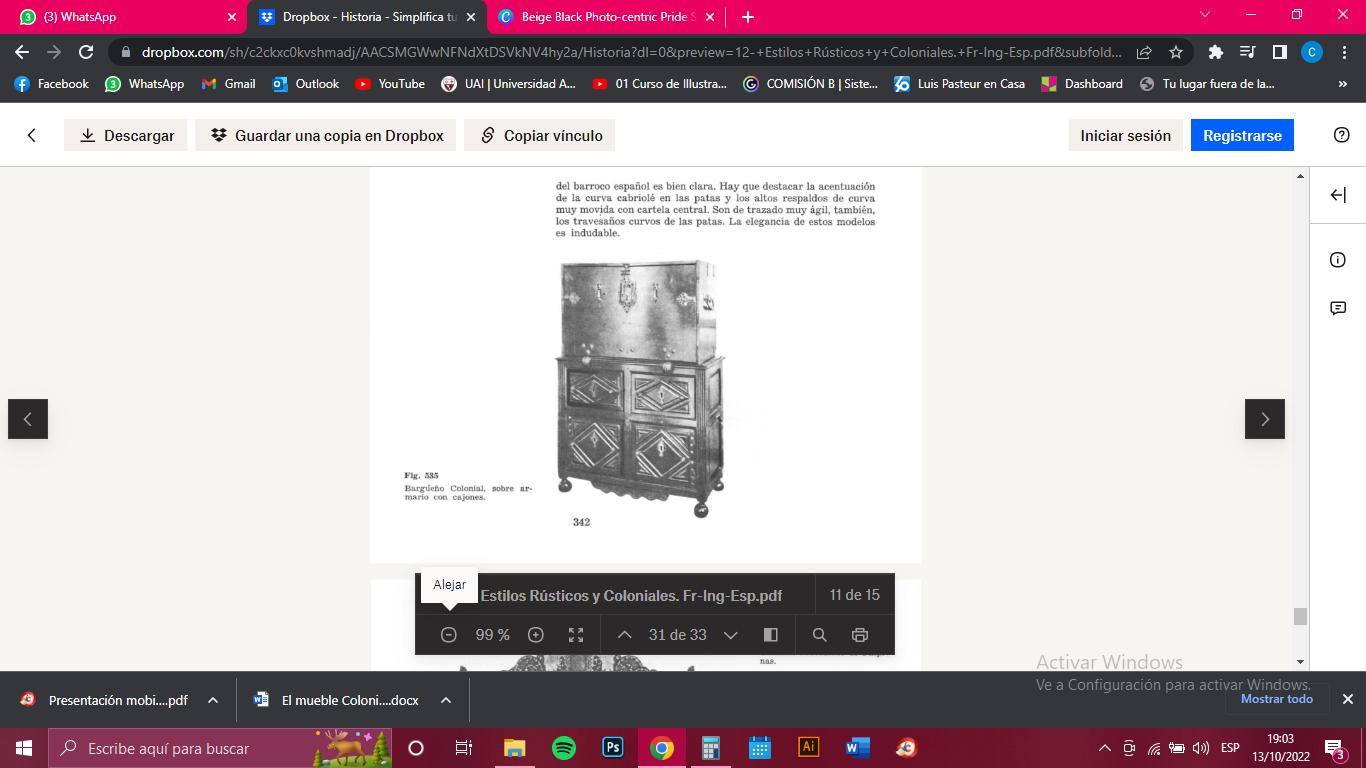Open the comments panel

(x=1338, y=308)
